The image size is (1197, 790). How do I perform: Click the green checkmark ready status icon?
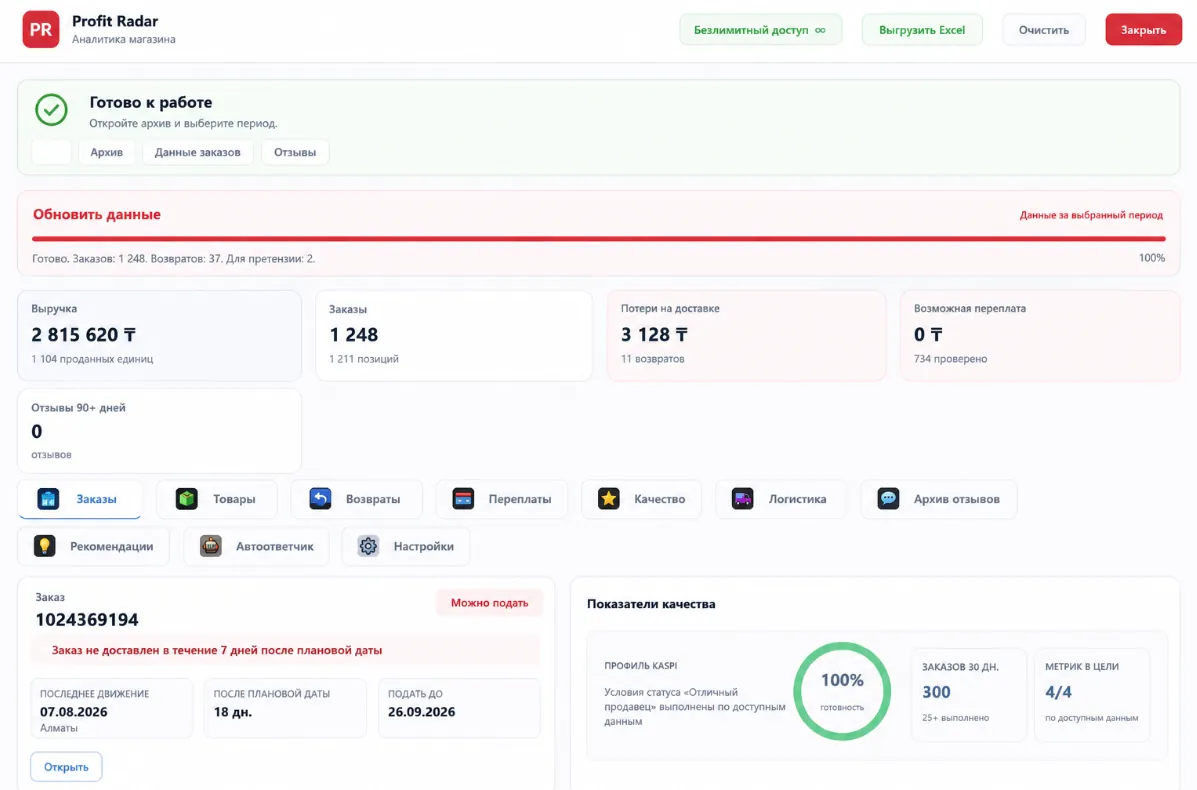51,110
